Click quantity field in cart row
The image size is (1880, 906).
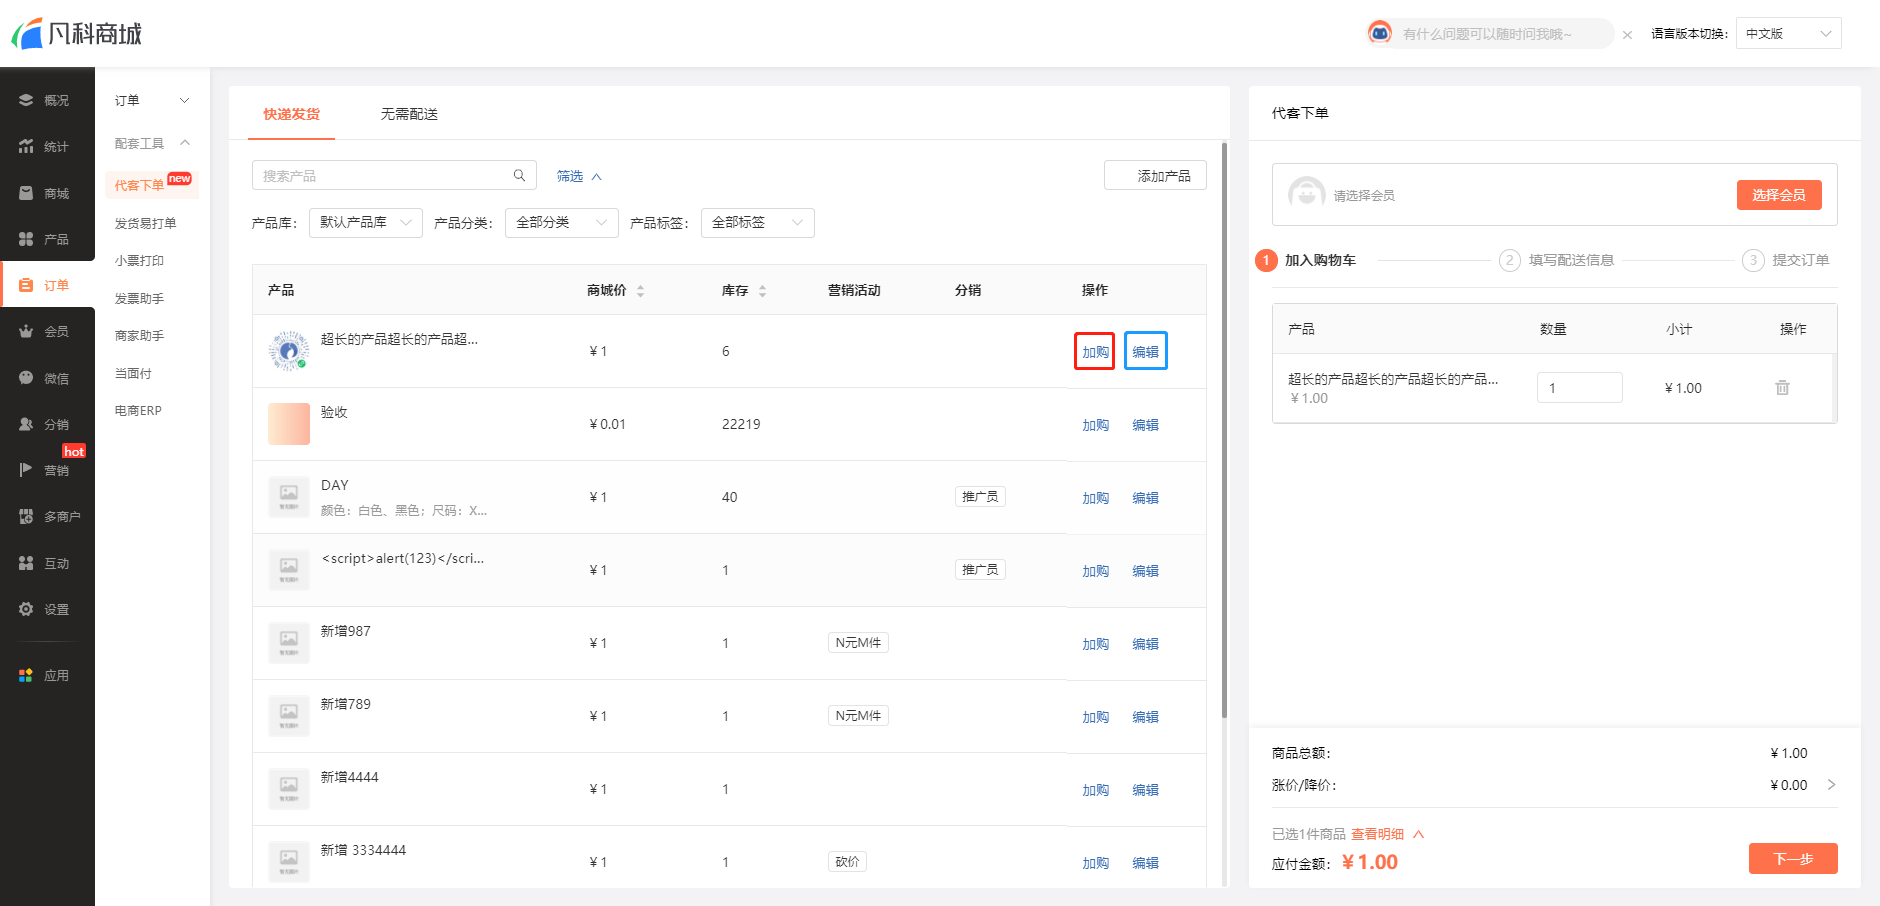pos(1579,387)
